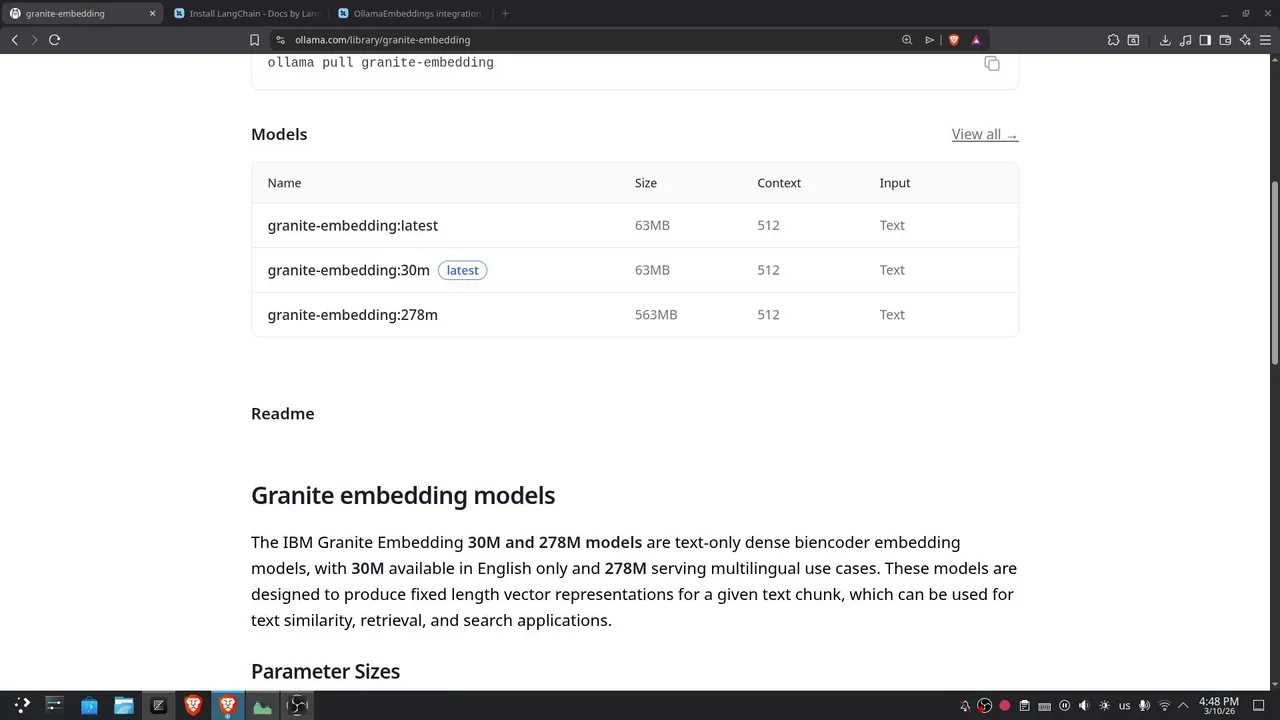
Task: Open the clock showing 4:48 PM
Action: (x=1218, y=706)
